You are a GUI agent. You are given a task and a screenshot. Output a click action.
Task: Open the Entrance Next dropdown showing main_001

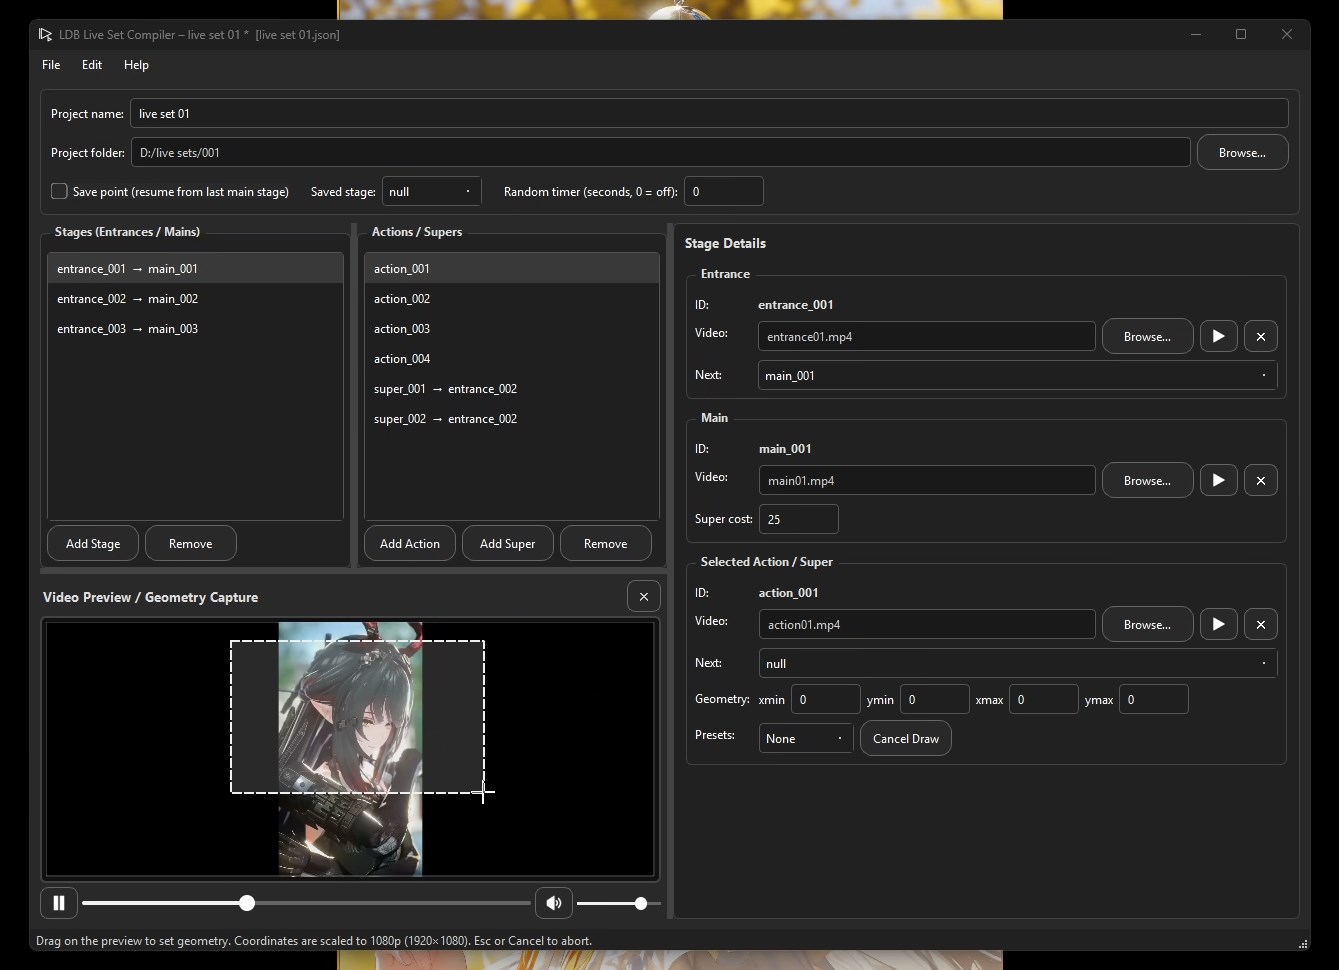pyautogui.click(x=1017, y=376)
